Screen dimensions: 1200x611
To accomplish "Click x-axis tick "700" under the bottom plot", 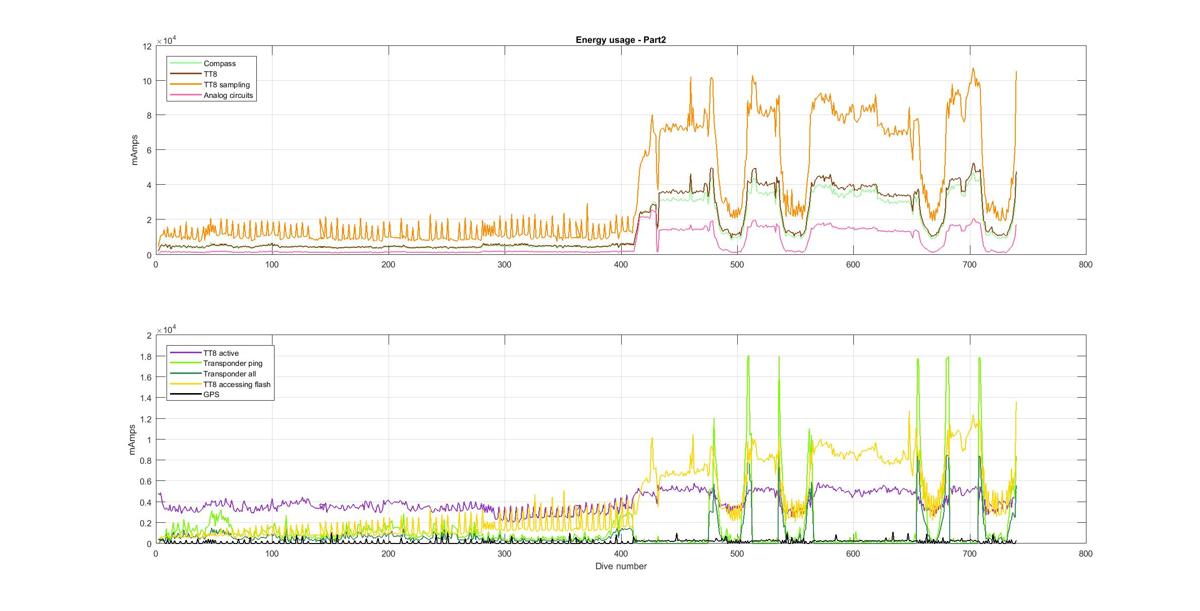I will 970,554.
